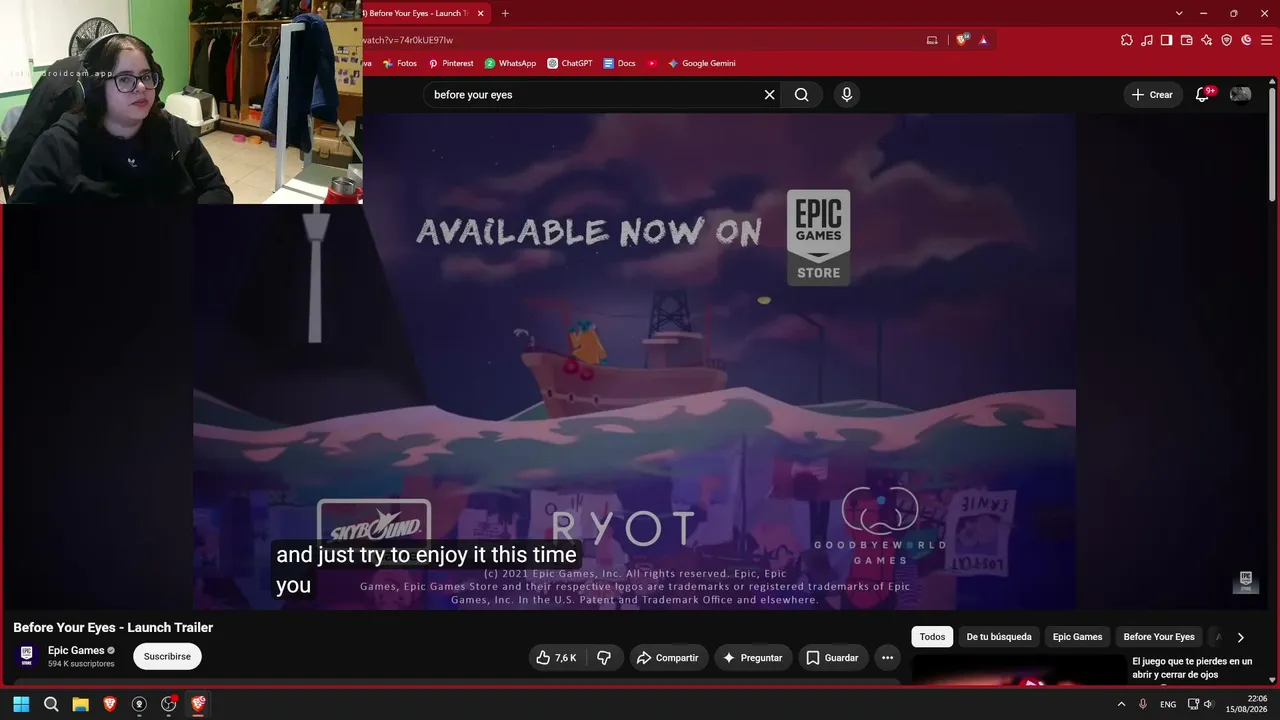Click the video player area

(634, 361)
